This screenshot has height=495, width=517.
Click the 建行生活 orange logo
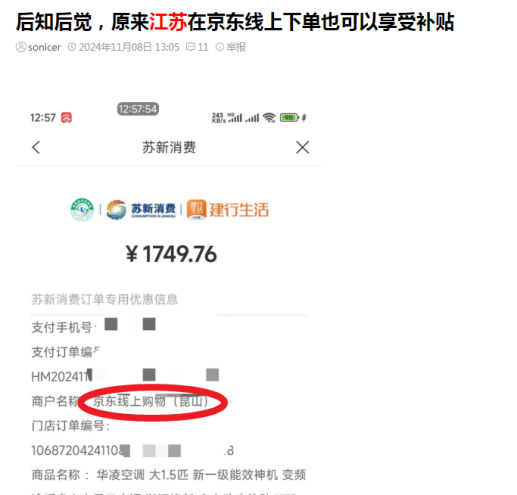pos(227,210)
